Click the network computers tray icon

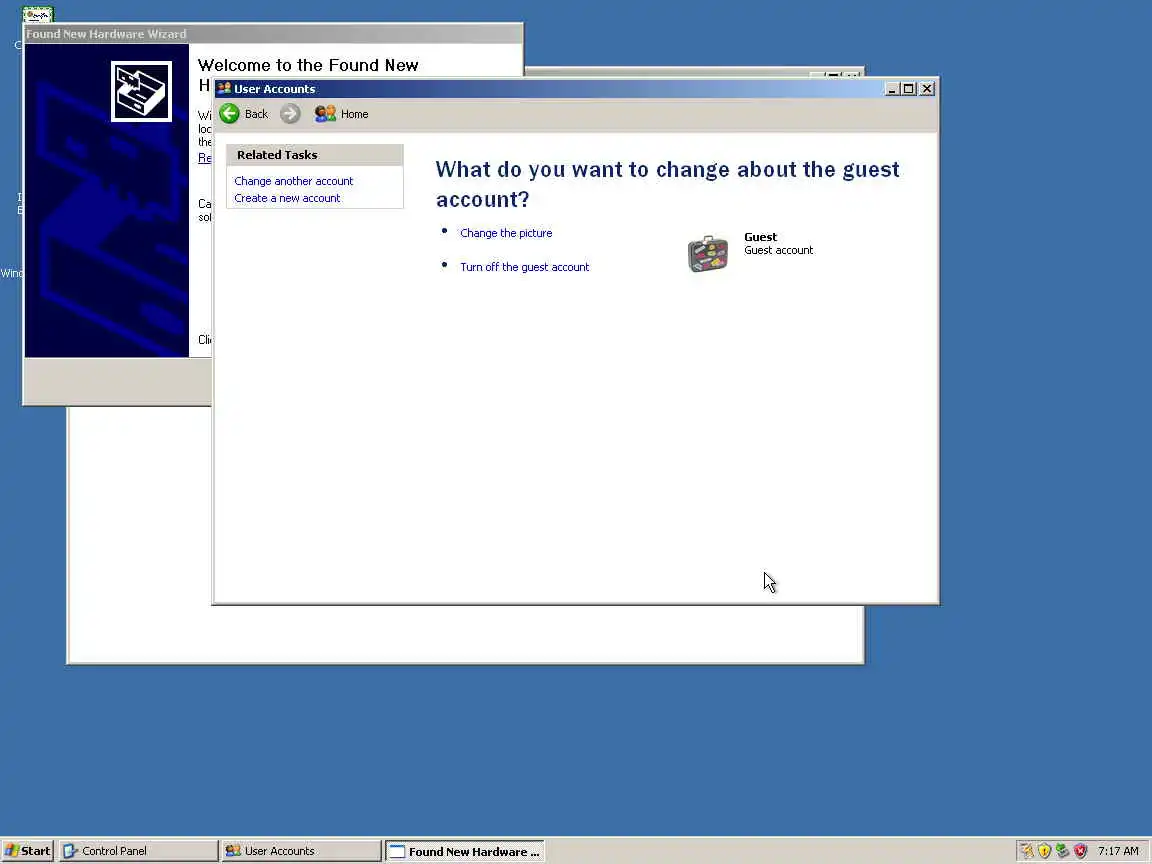[x=1062, y=851]
